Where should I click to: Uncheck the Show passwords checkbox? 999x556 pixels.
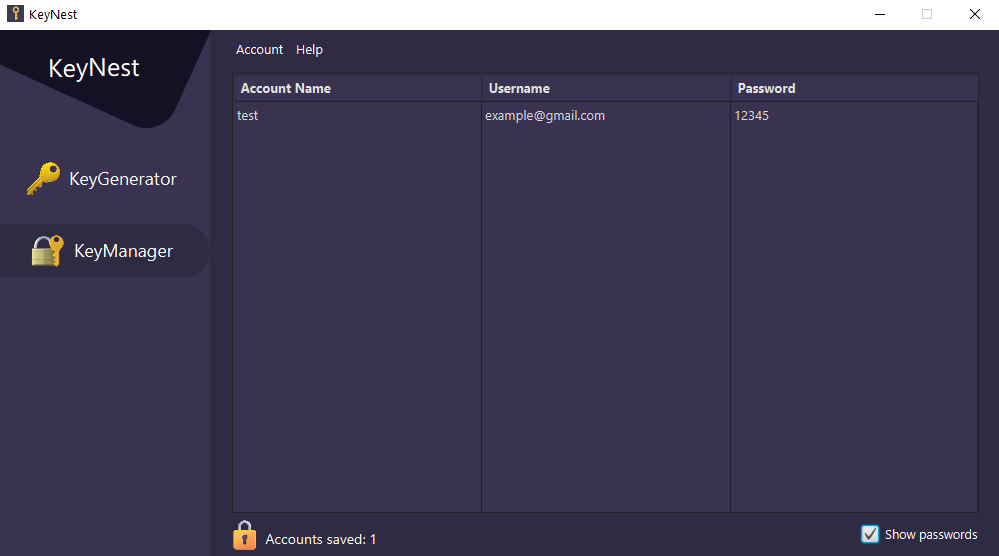coord(870,534)
